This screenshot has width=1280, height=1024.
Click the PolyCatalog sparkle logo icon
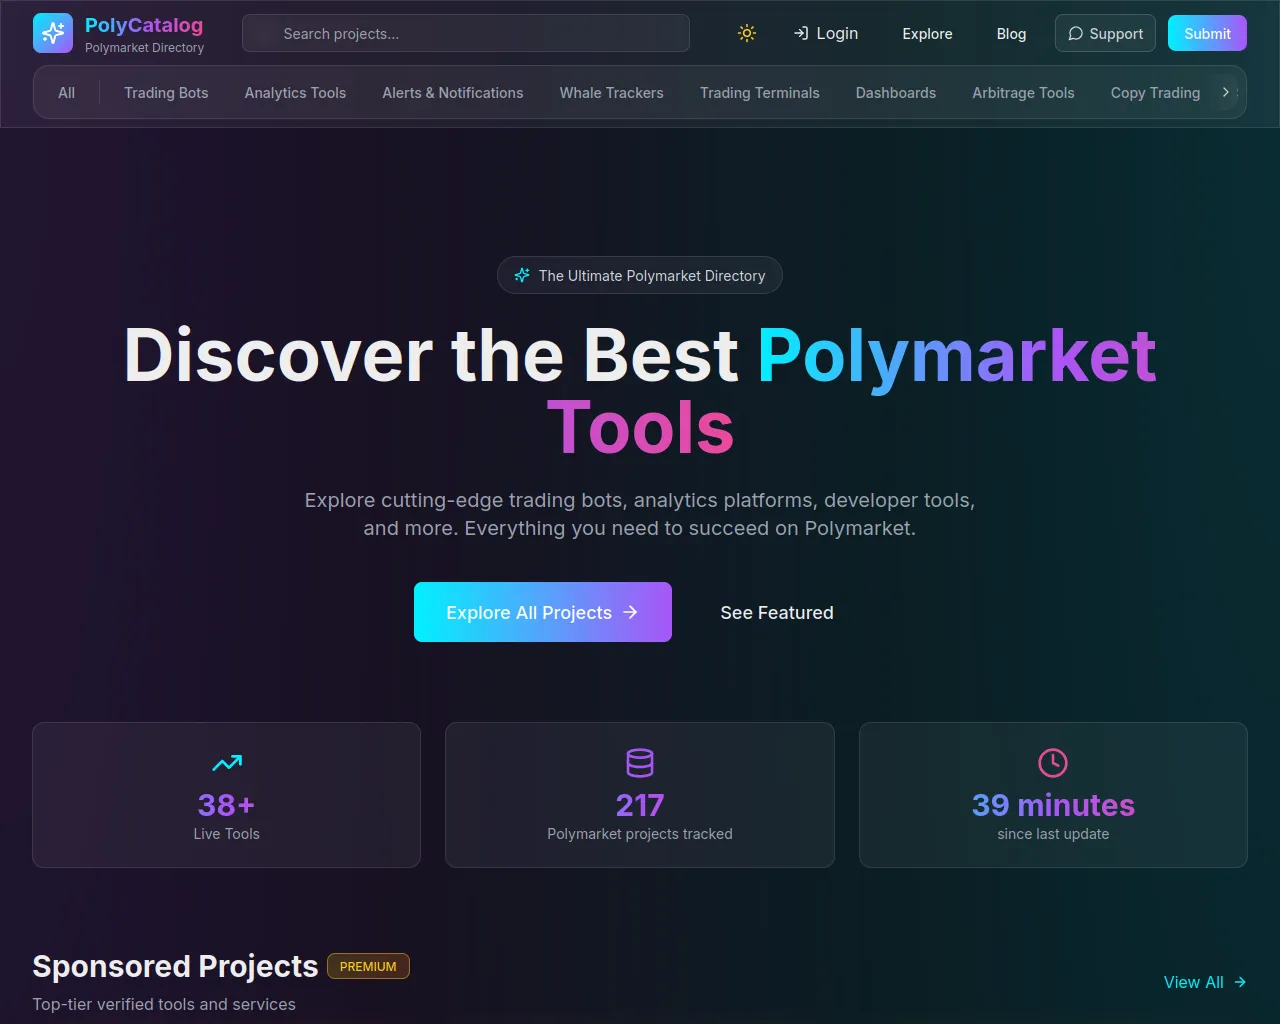pyautogui.click(x=53, y=33)
